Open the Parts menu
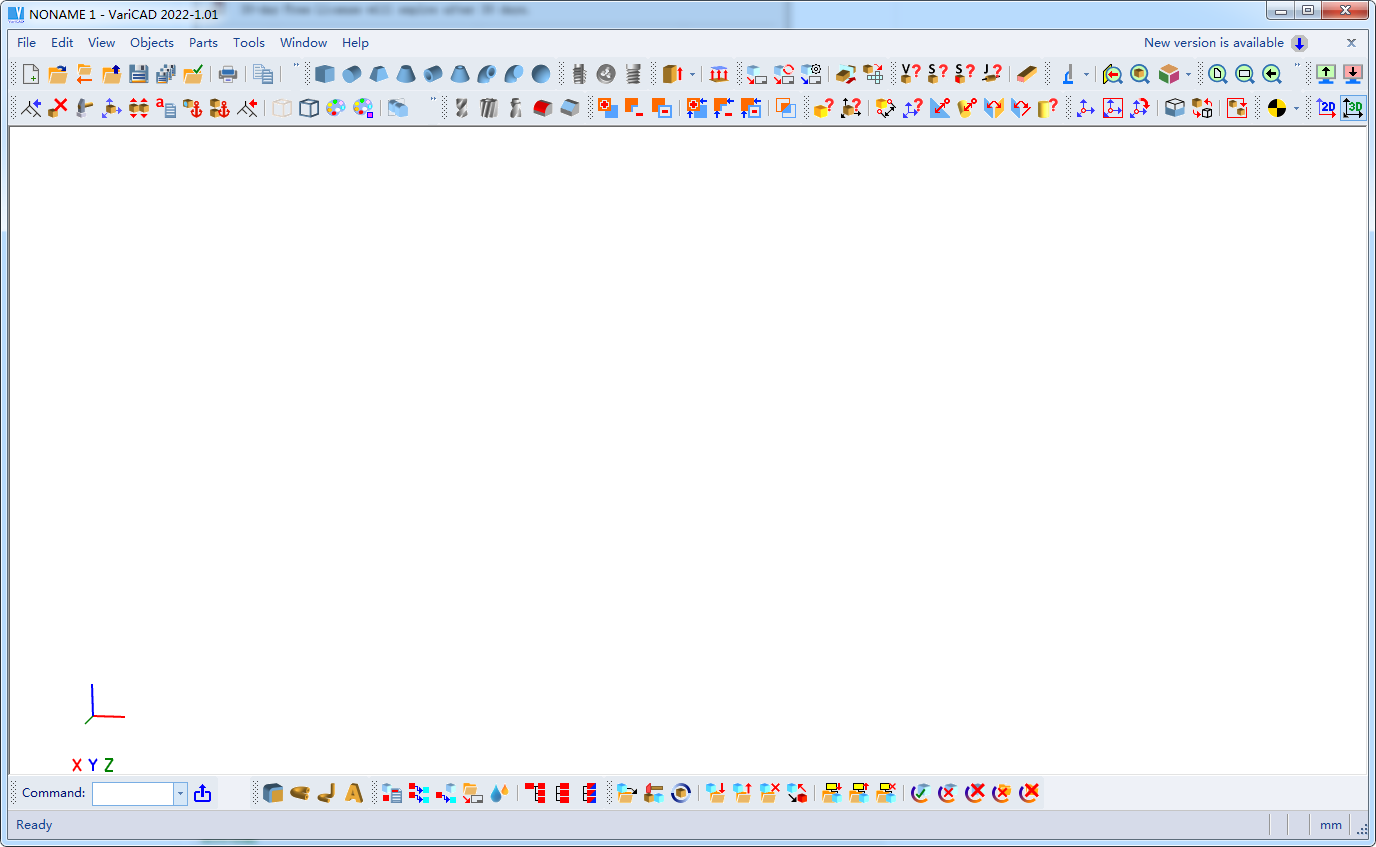The width and height of the screenshot is (1376, 847). tap(203, 43)
